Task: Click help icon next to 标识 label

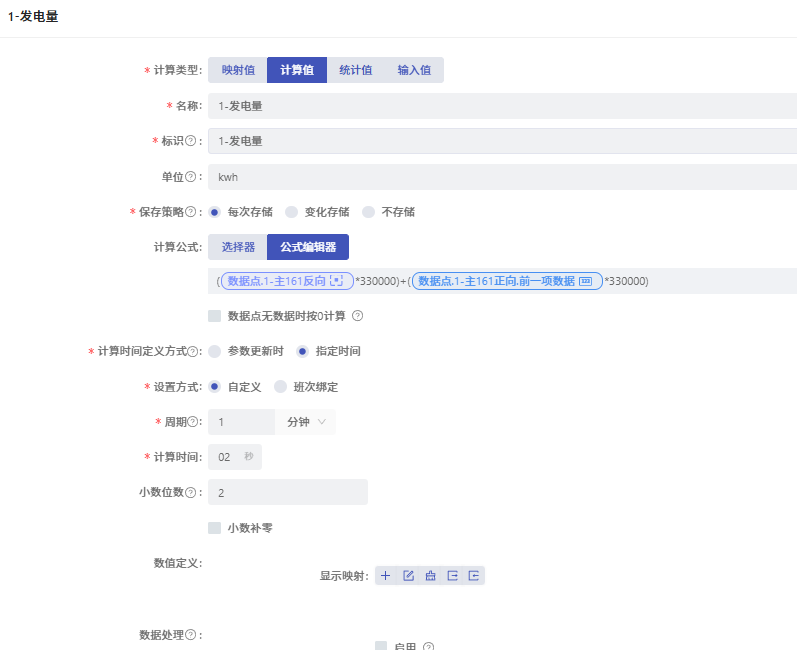Action: pos(190,141)
